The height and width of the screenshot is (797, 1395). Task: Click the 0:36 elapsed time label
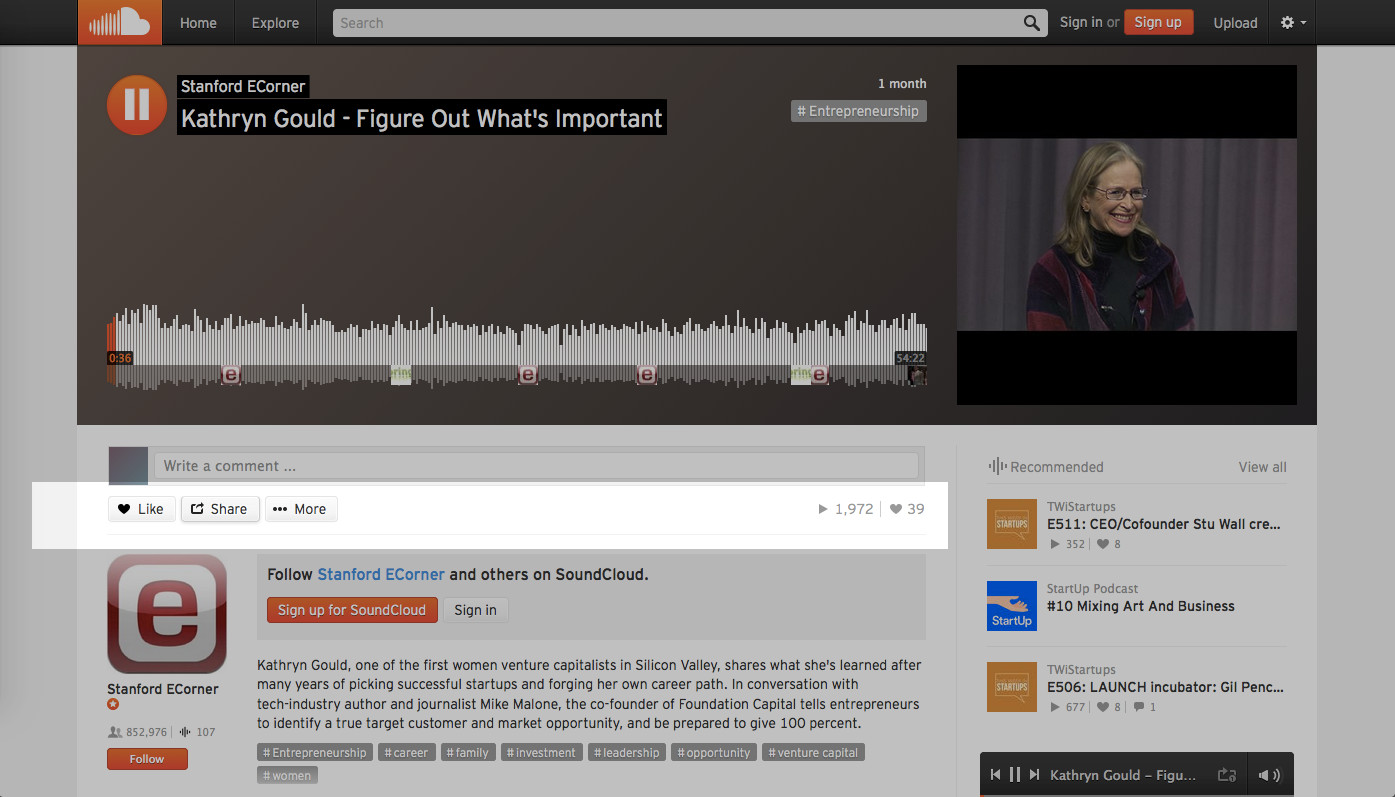(120, 358)
